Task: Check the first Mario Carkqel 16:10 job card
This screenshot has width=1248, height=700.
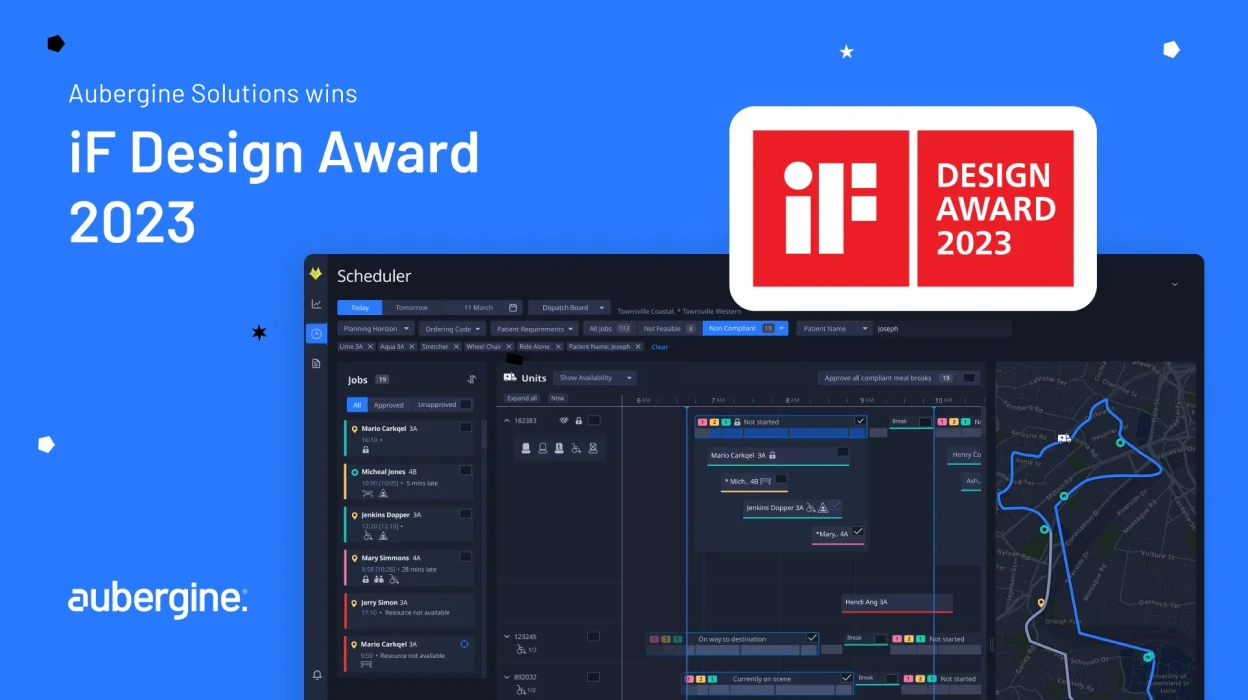Action: (x=465, y=427)
